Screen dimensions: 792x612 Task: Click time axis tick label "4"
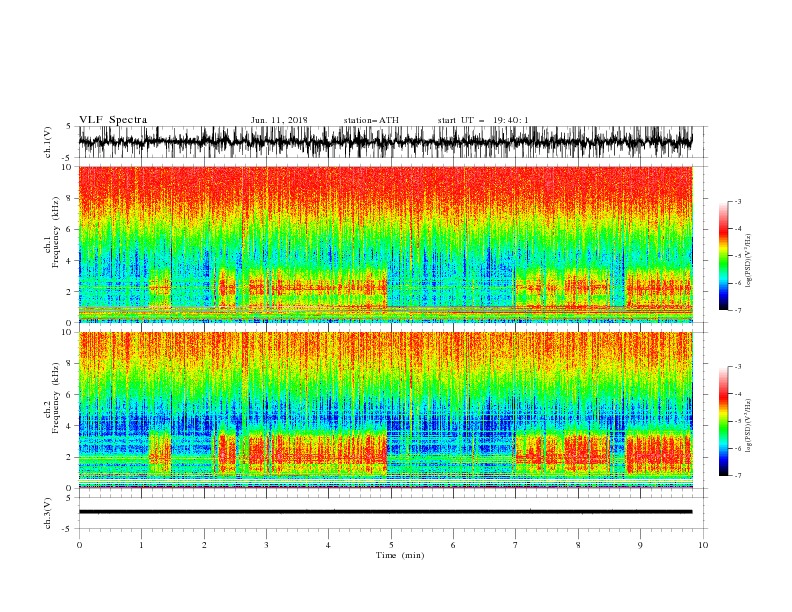(x=328, y=545)
